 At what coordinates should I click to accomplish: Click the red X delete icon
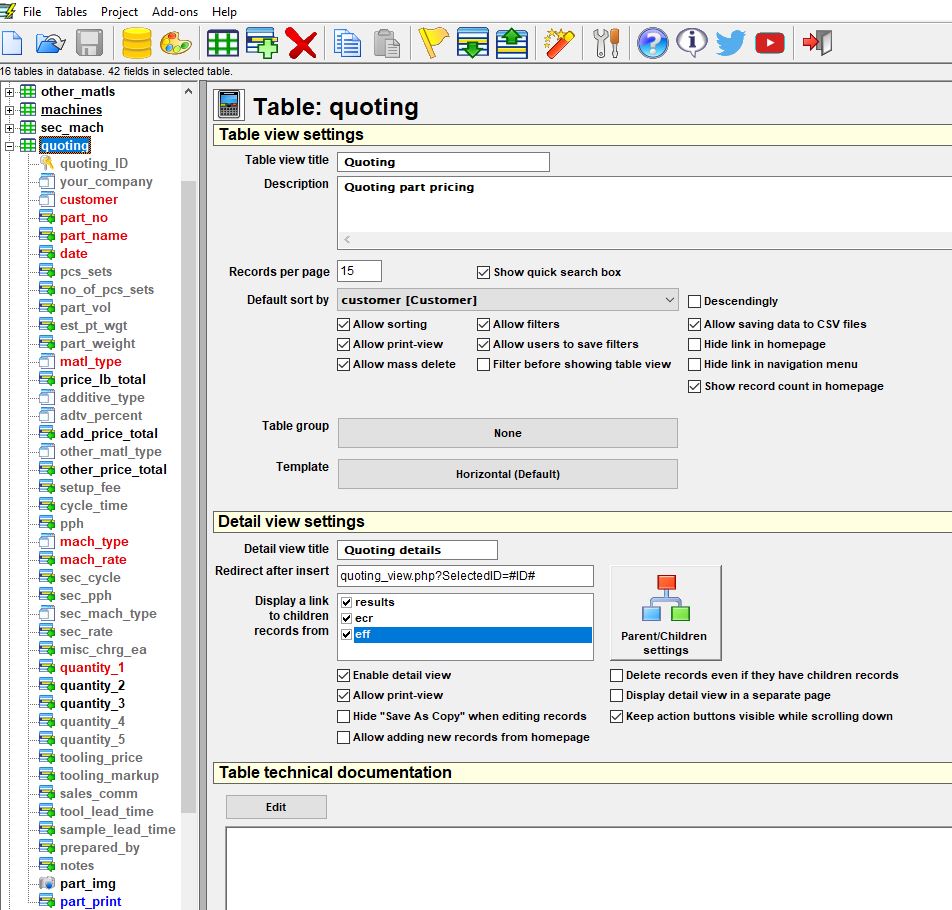tap(301, 43)
